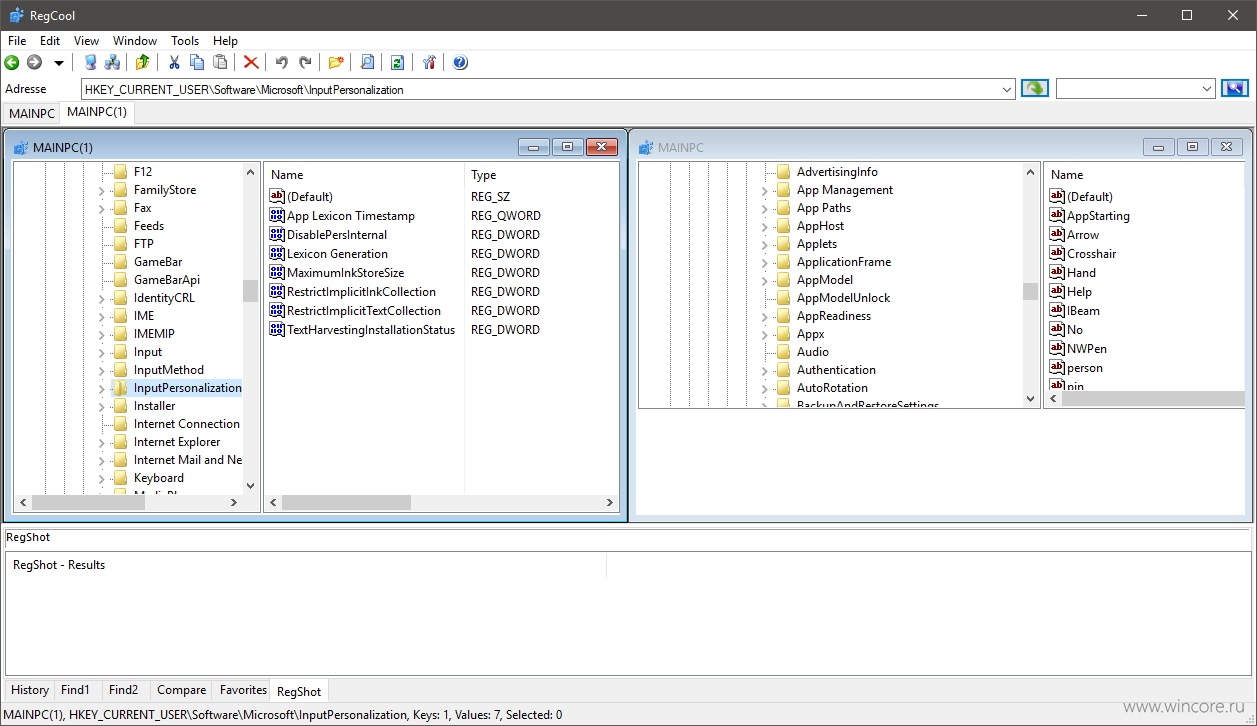
Task: Click the Undo arrow icon
Action: (x=282, y=63)
